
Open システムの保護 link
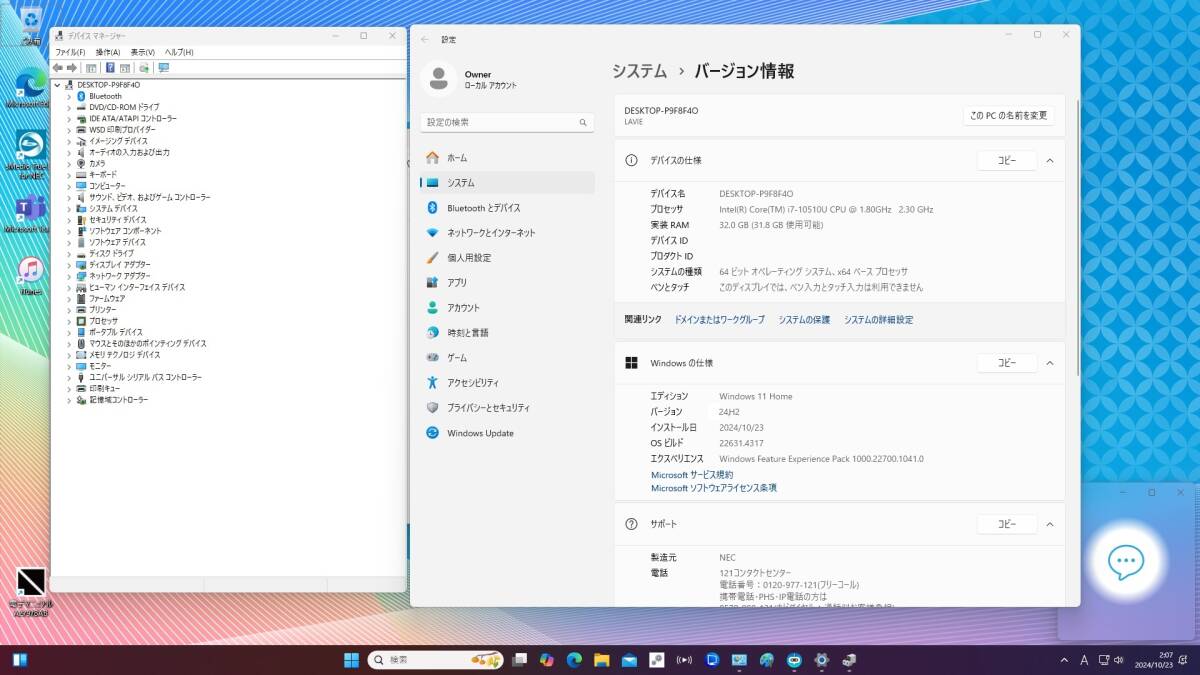[804, 320]
